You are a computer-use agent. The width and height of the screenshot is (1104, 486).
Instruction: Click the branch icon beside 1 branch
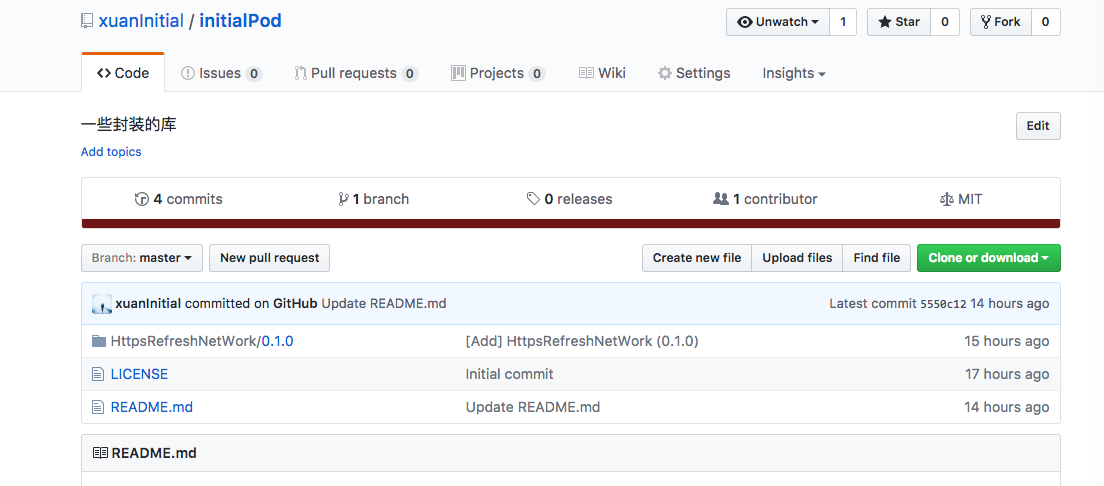tap(344, 199)
